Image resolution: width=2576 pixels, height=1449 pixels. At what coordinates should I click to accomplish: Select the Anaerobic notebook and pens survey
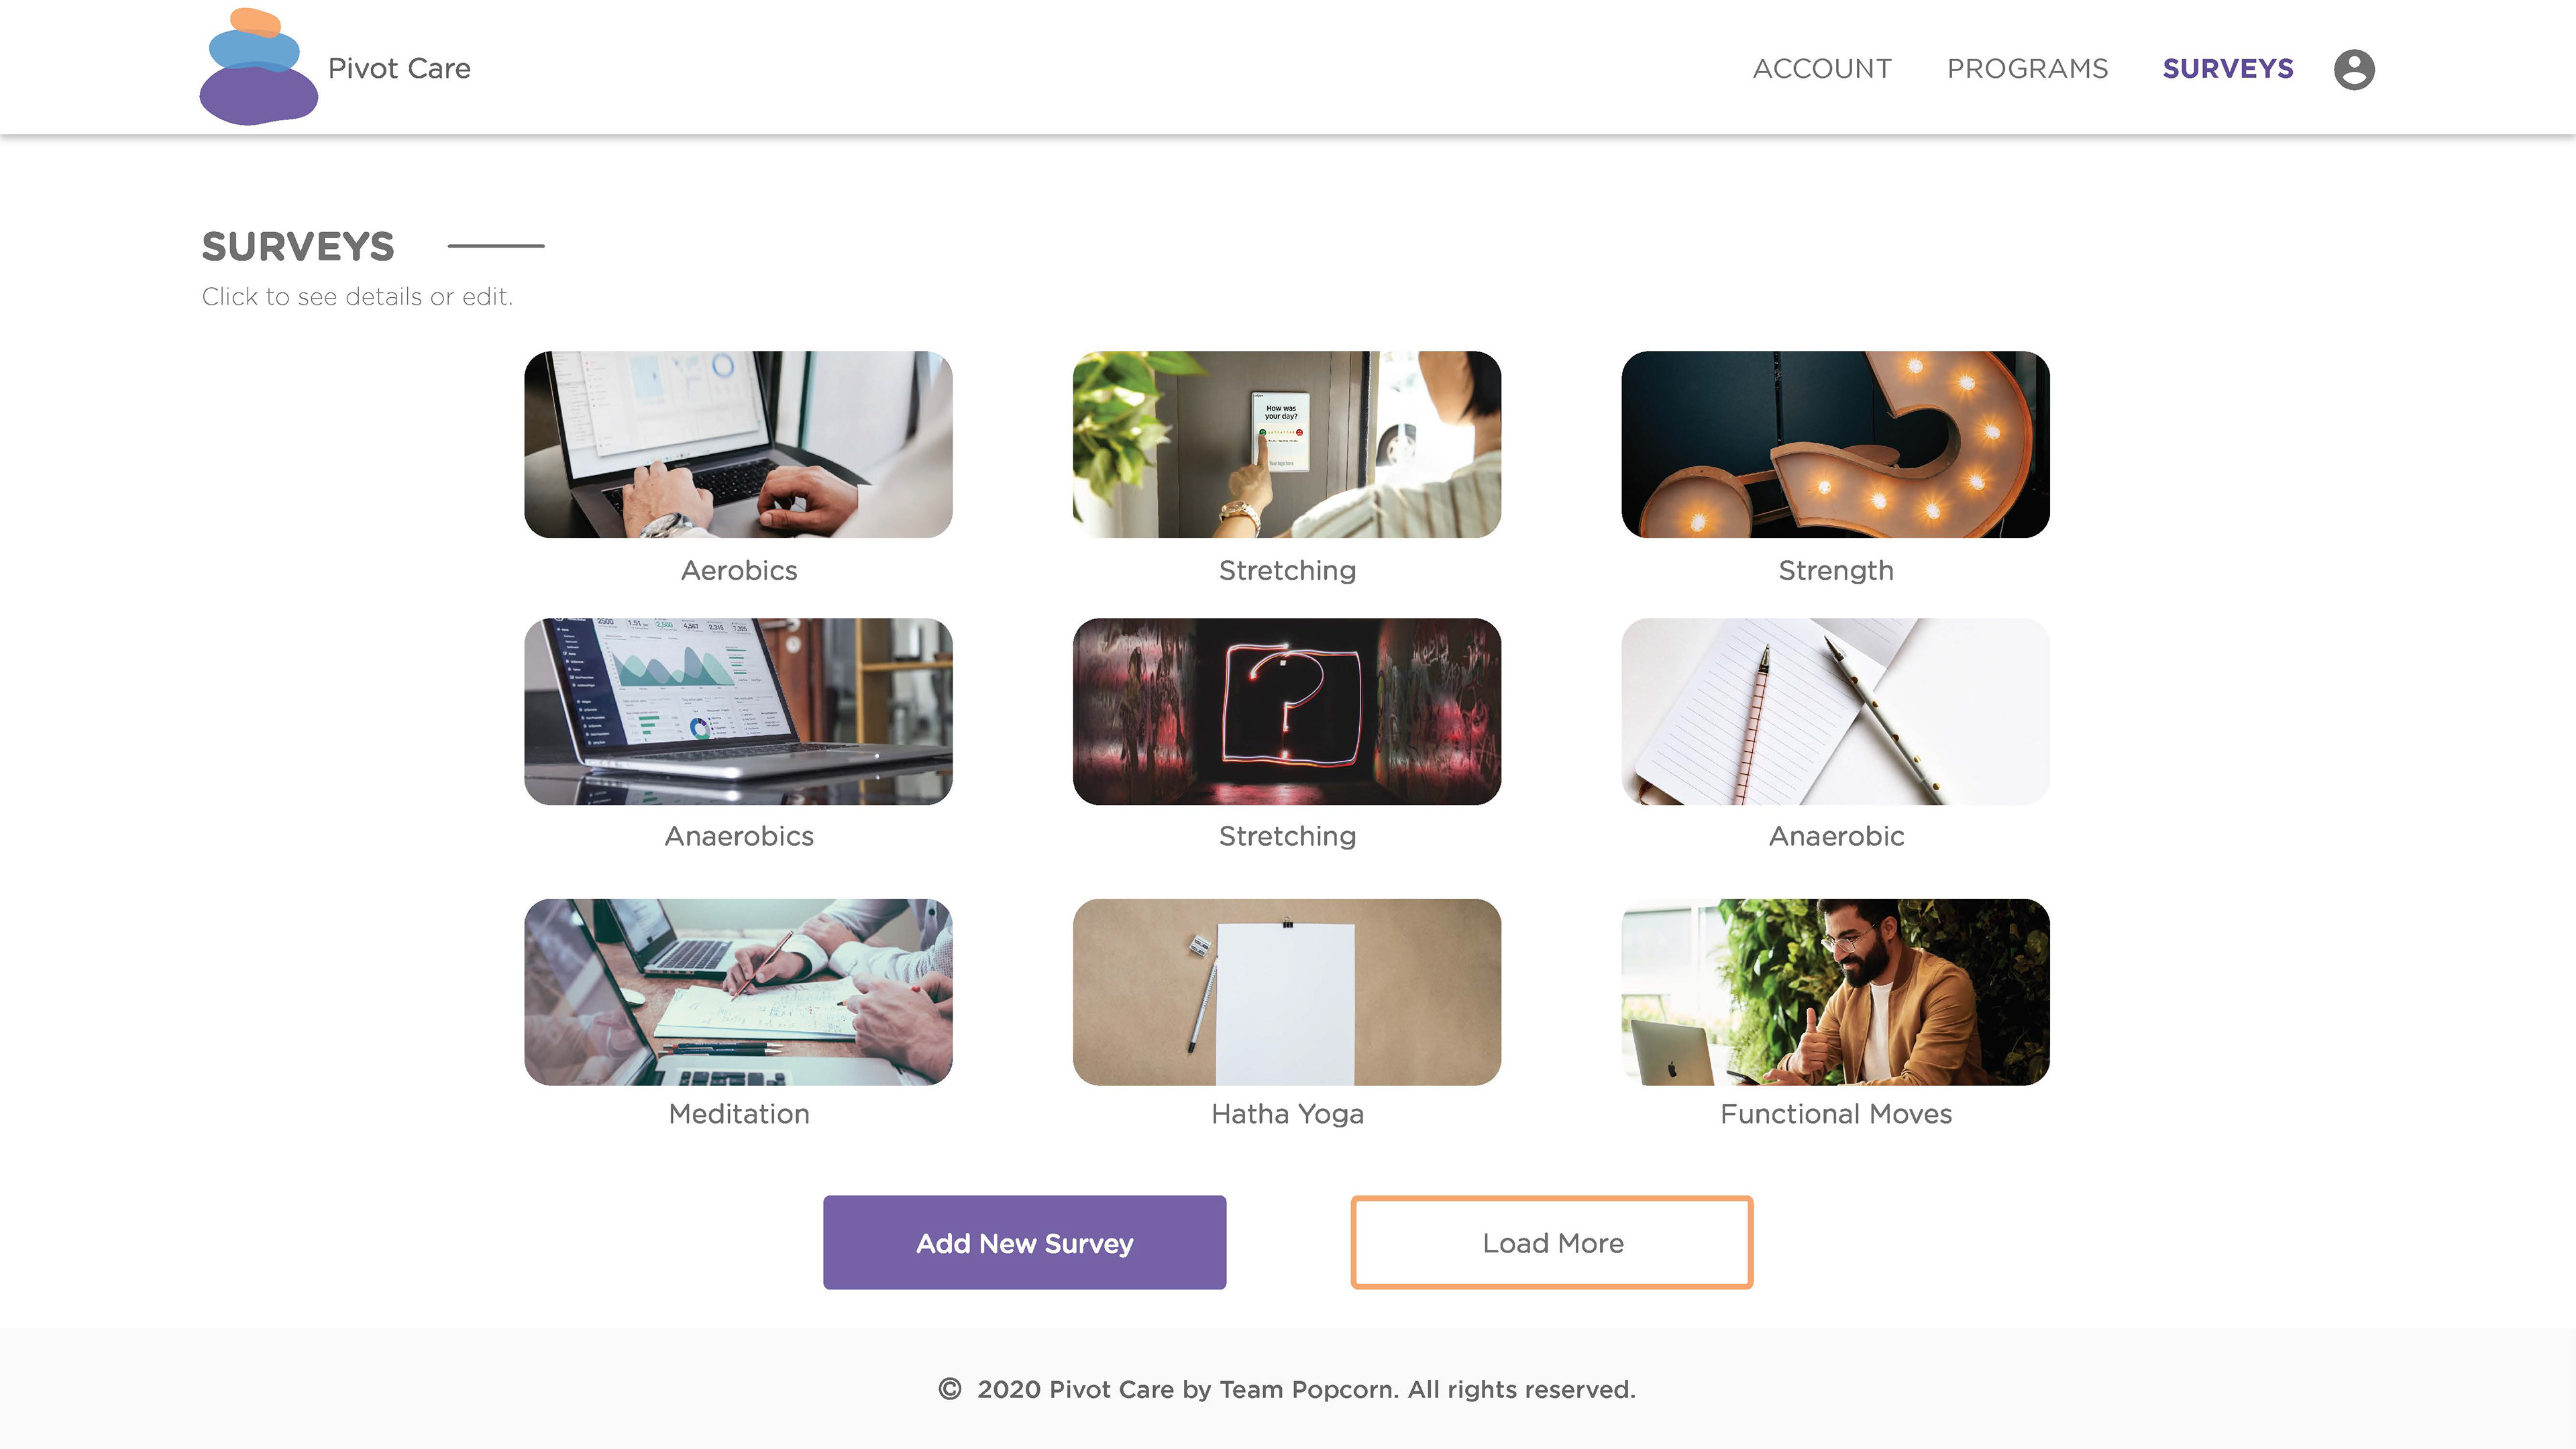1835,711
